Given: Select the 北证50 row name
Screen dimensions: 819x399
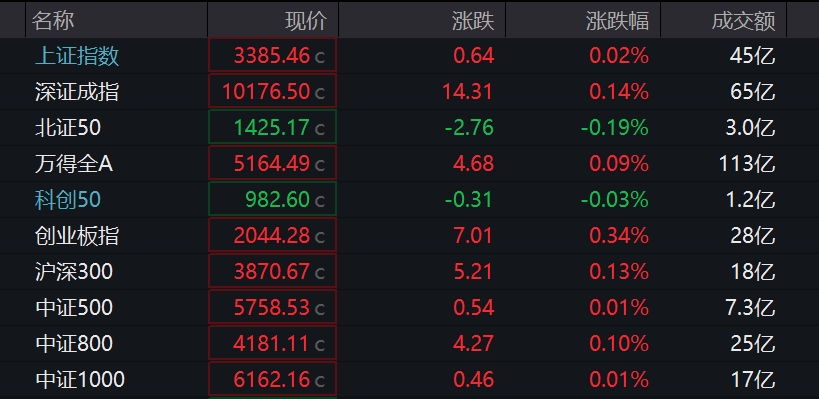Looking at the screenshot, I should [68, 128].
